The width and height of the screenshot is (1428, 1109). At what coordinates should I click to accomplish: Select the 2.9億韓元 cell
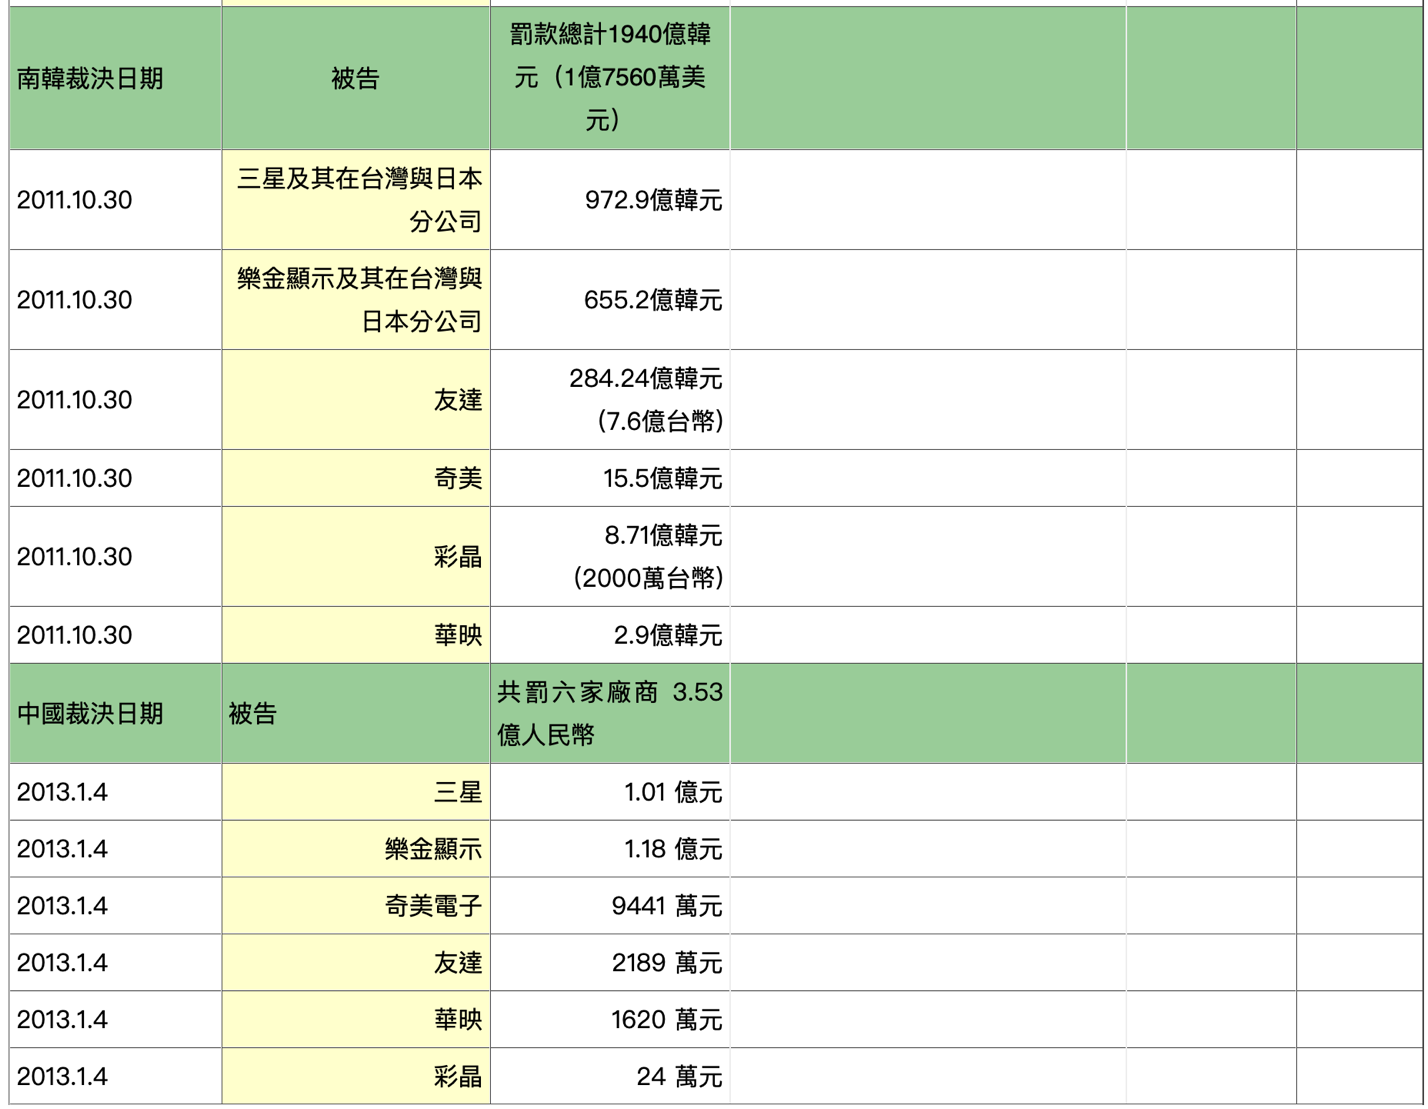coord(610,635)
